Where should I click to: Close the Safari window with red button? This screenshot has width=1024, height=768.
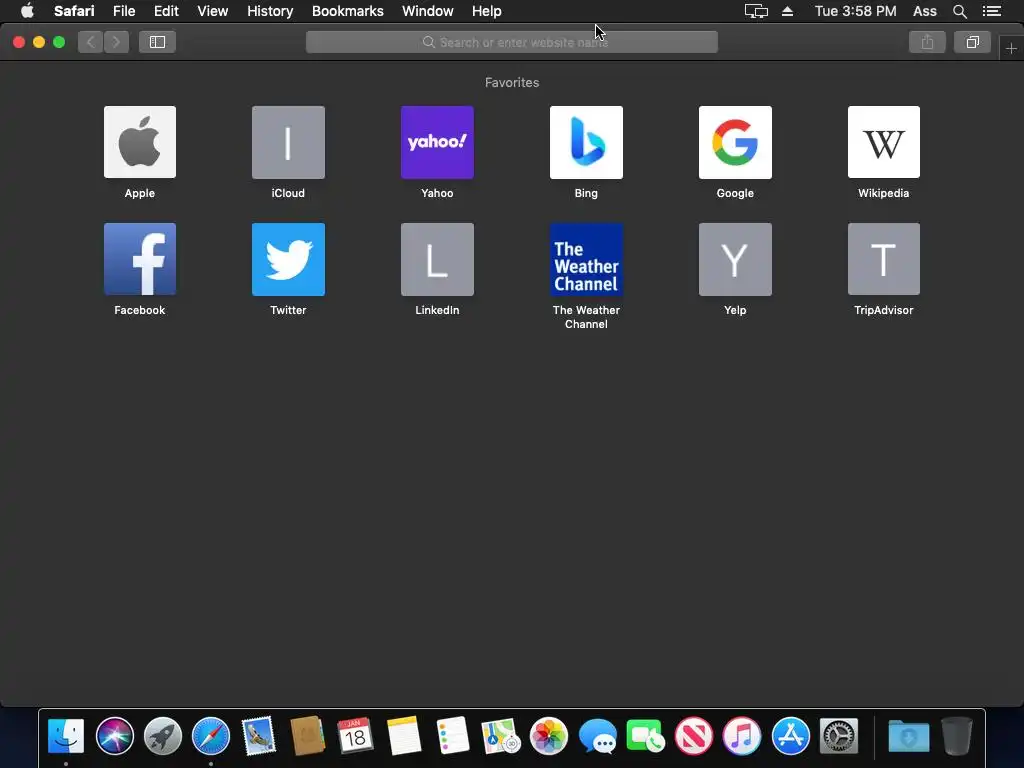pos(19,42)
